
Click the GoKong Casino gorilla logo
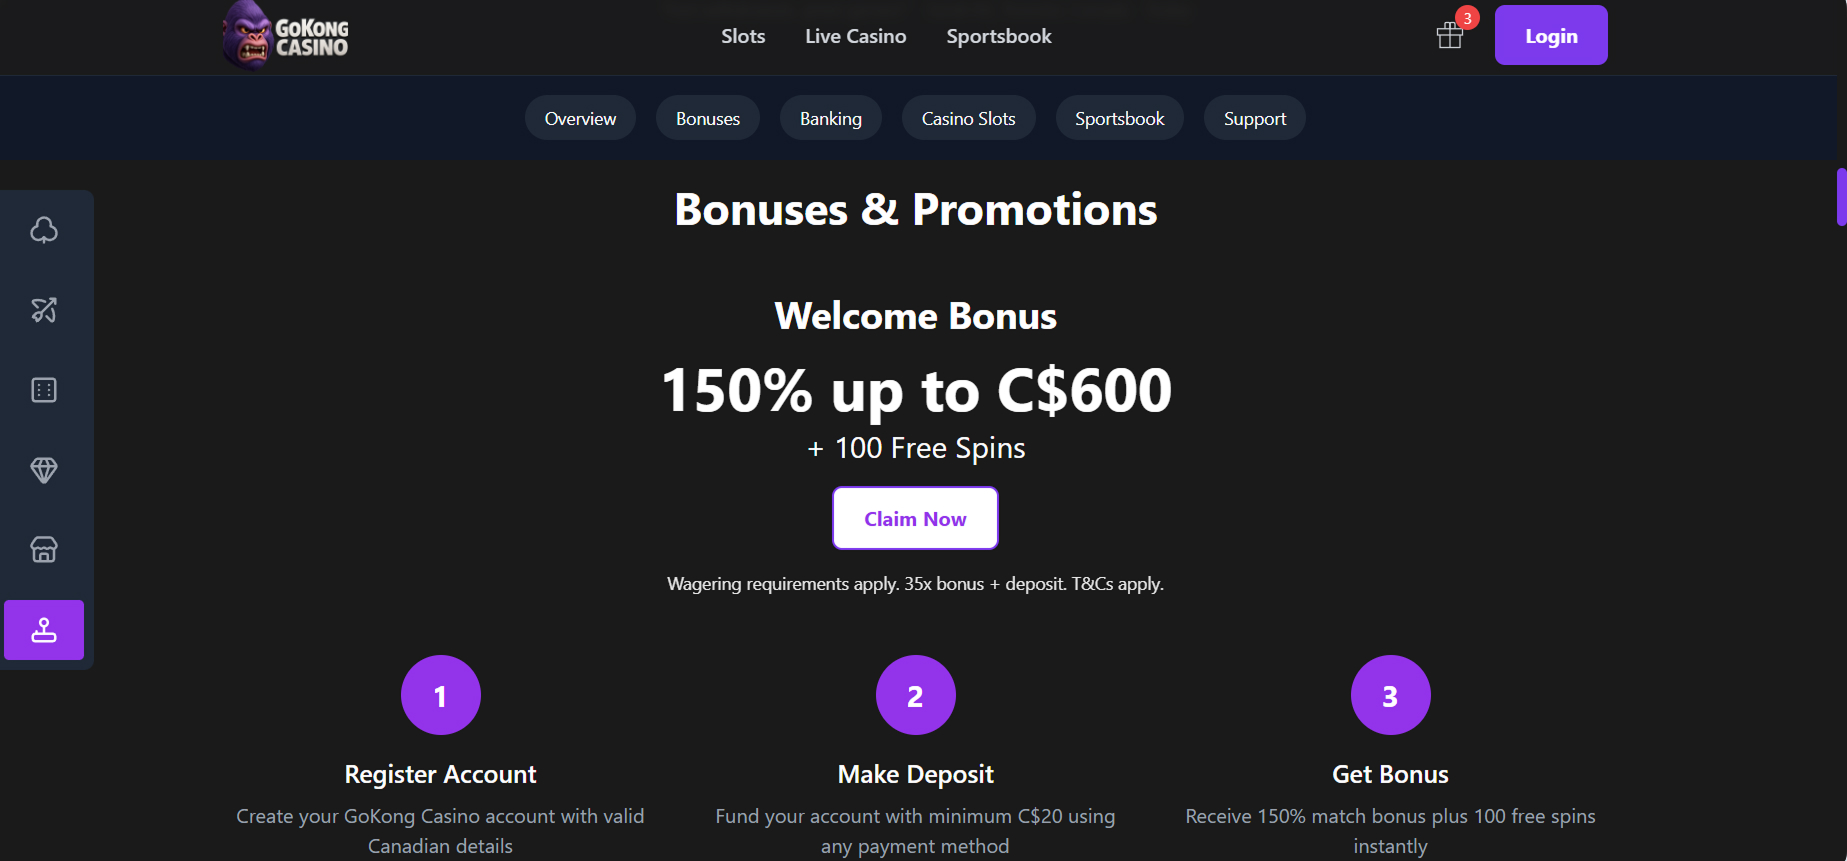(286, 36)
